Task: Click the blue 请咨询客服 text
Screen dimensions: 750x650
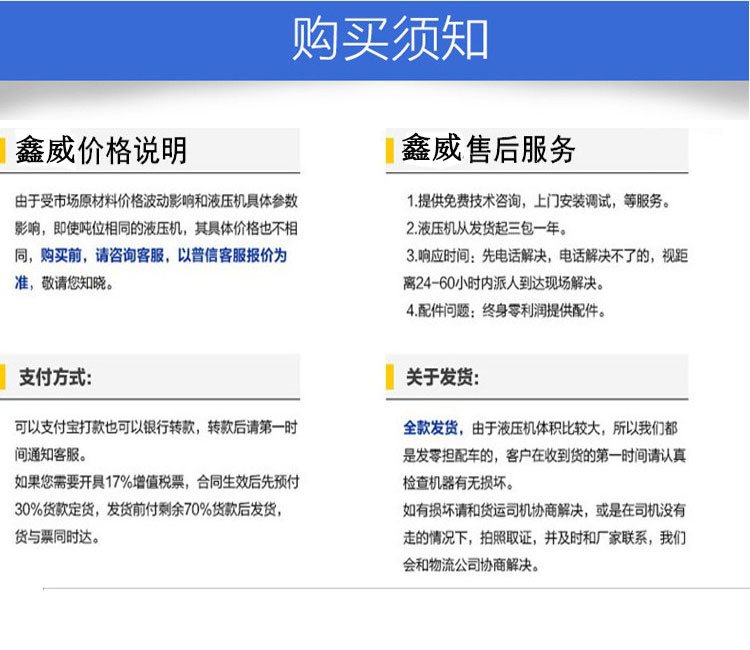Action: click(131, 255)
